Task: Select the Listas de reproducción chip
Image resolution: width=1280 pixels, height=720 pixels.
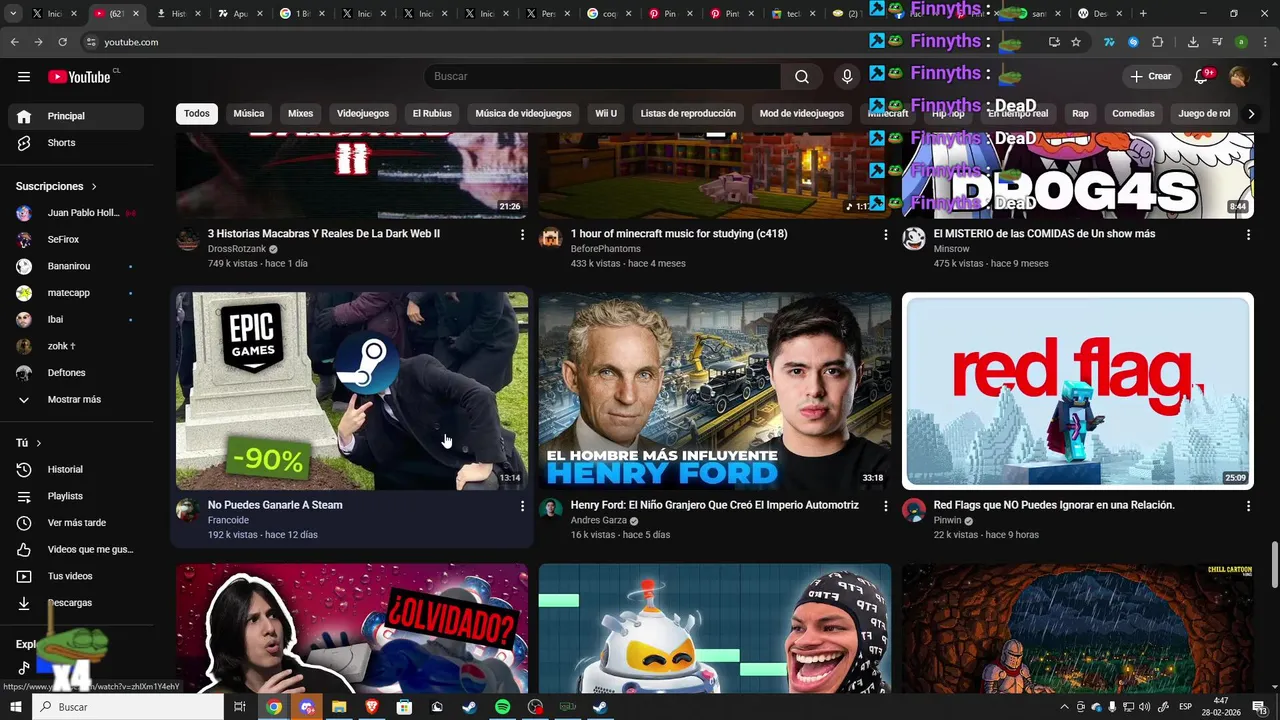Action: (688, 114)
